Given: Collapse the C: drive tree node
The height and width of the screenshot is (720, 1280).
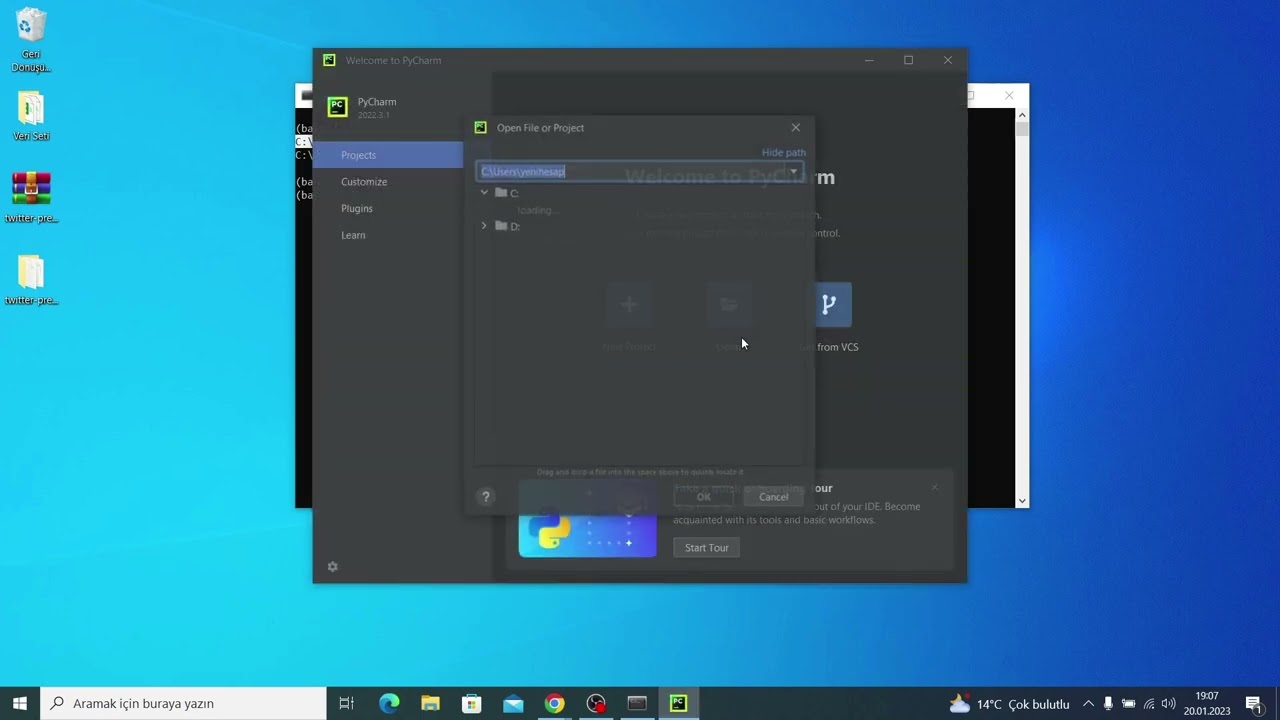Looking at the screenshot, I should click(x=484, y=192).
